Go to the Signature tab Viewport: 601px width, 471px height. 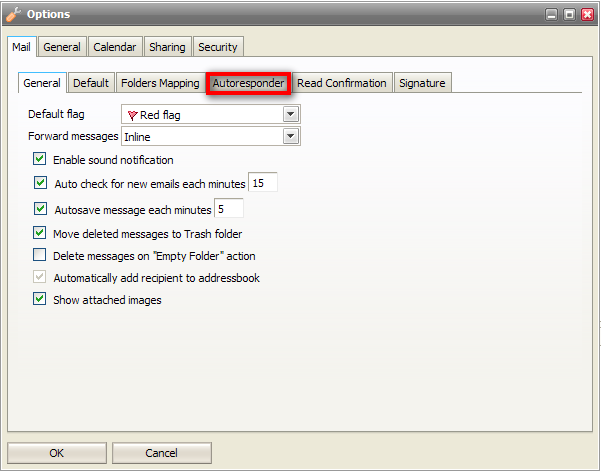click(422, 83)
